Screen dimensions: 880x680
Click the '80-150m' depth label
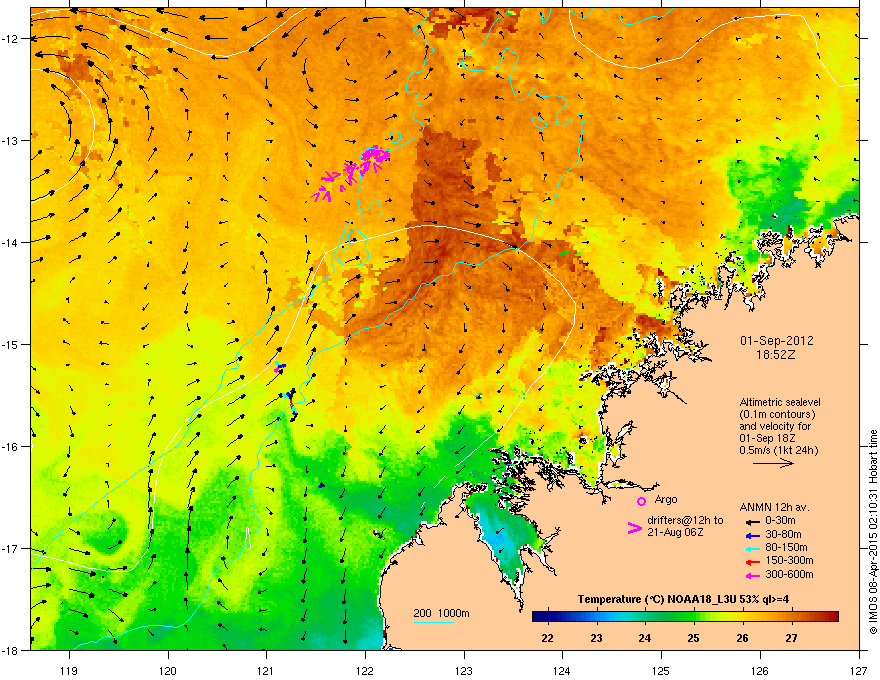[x=786, y=548]
